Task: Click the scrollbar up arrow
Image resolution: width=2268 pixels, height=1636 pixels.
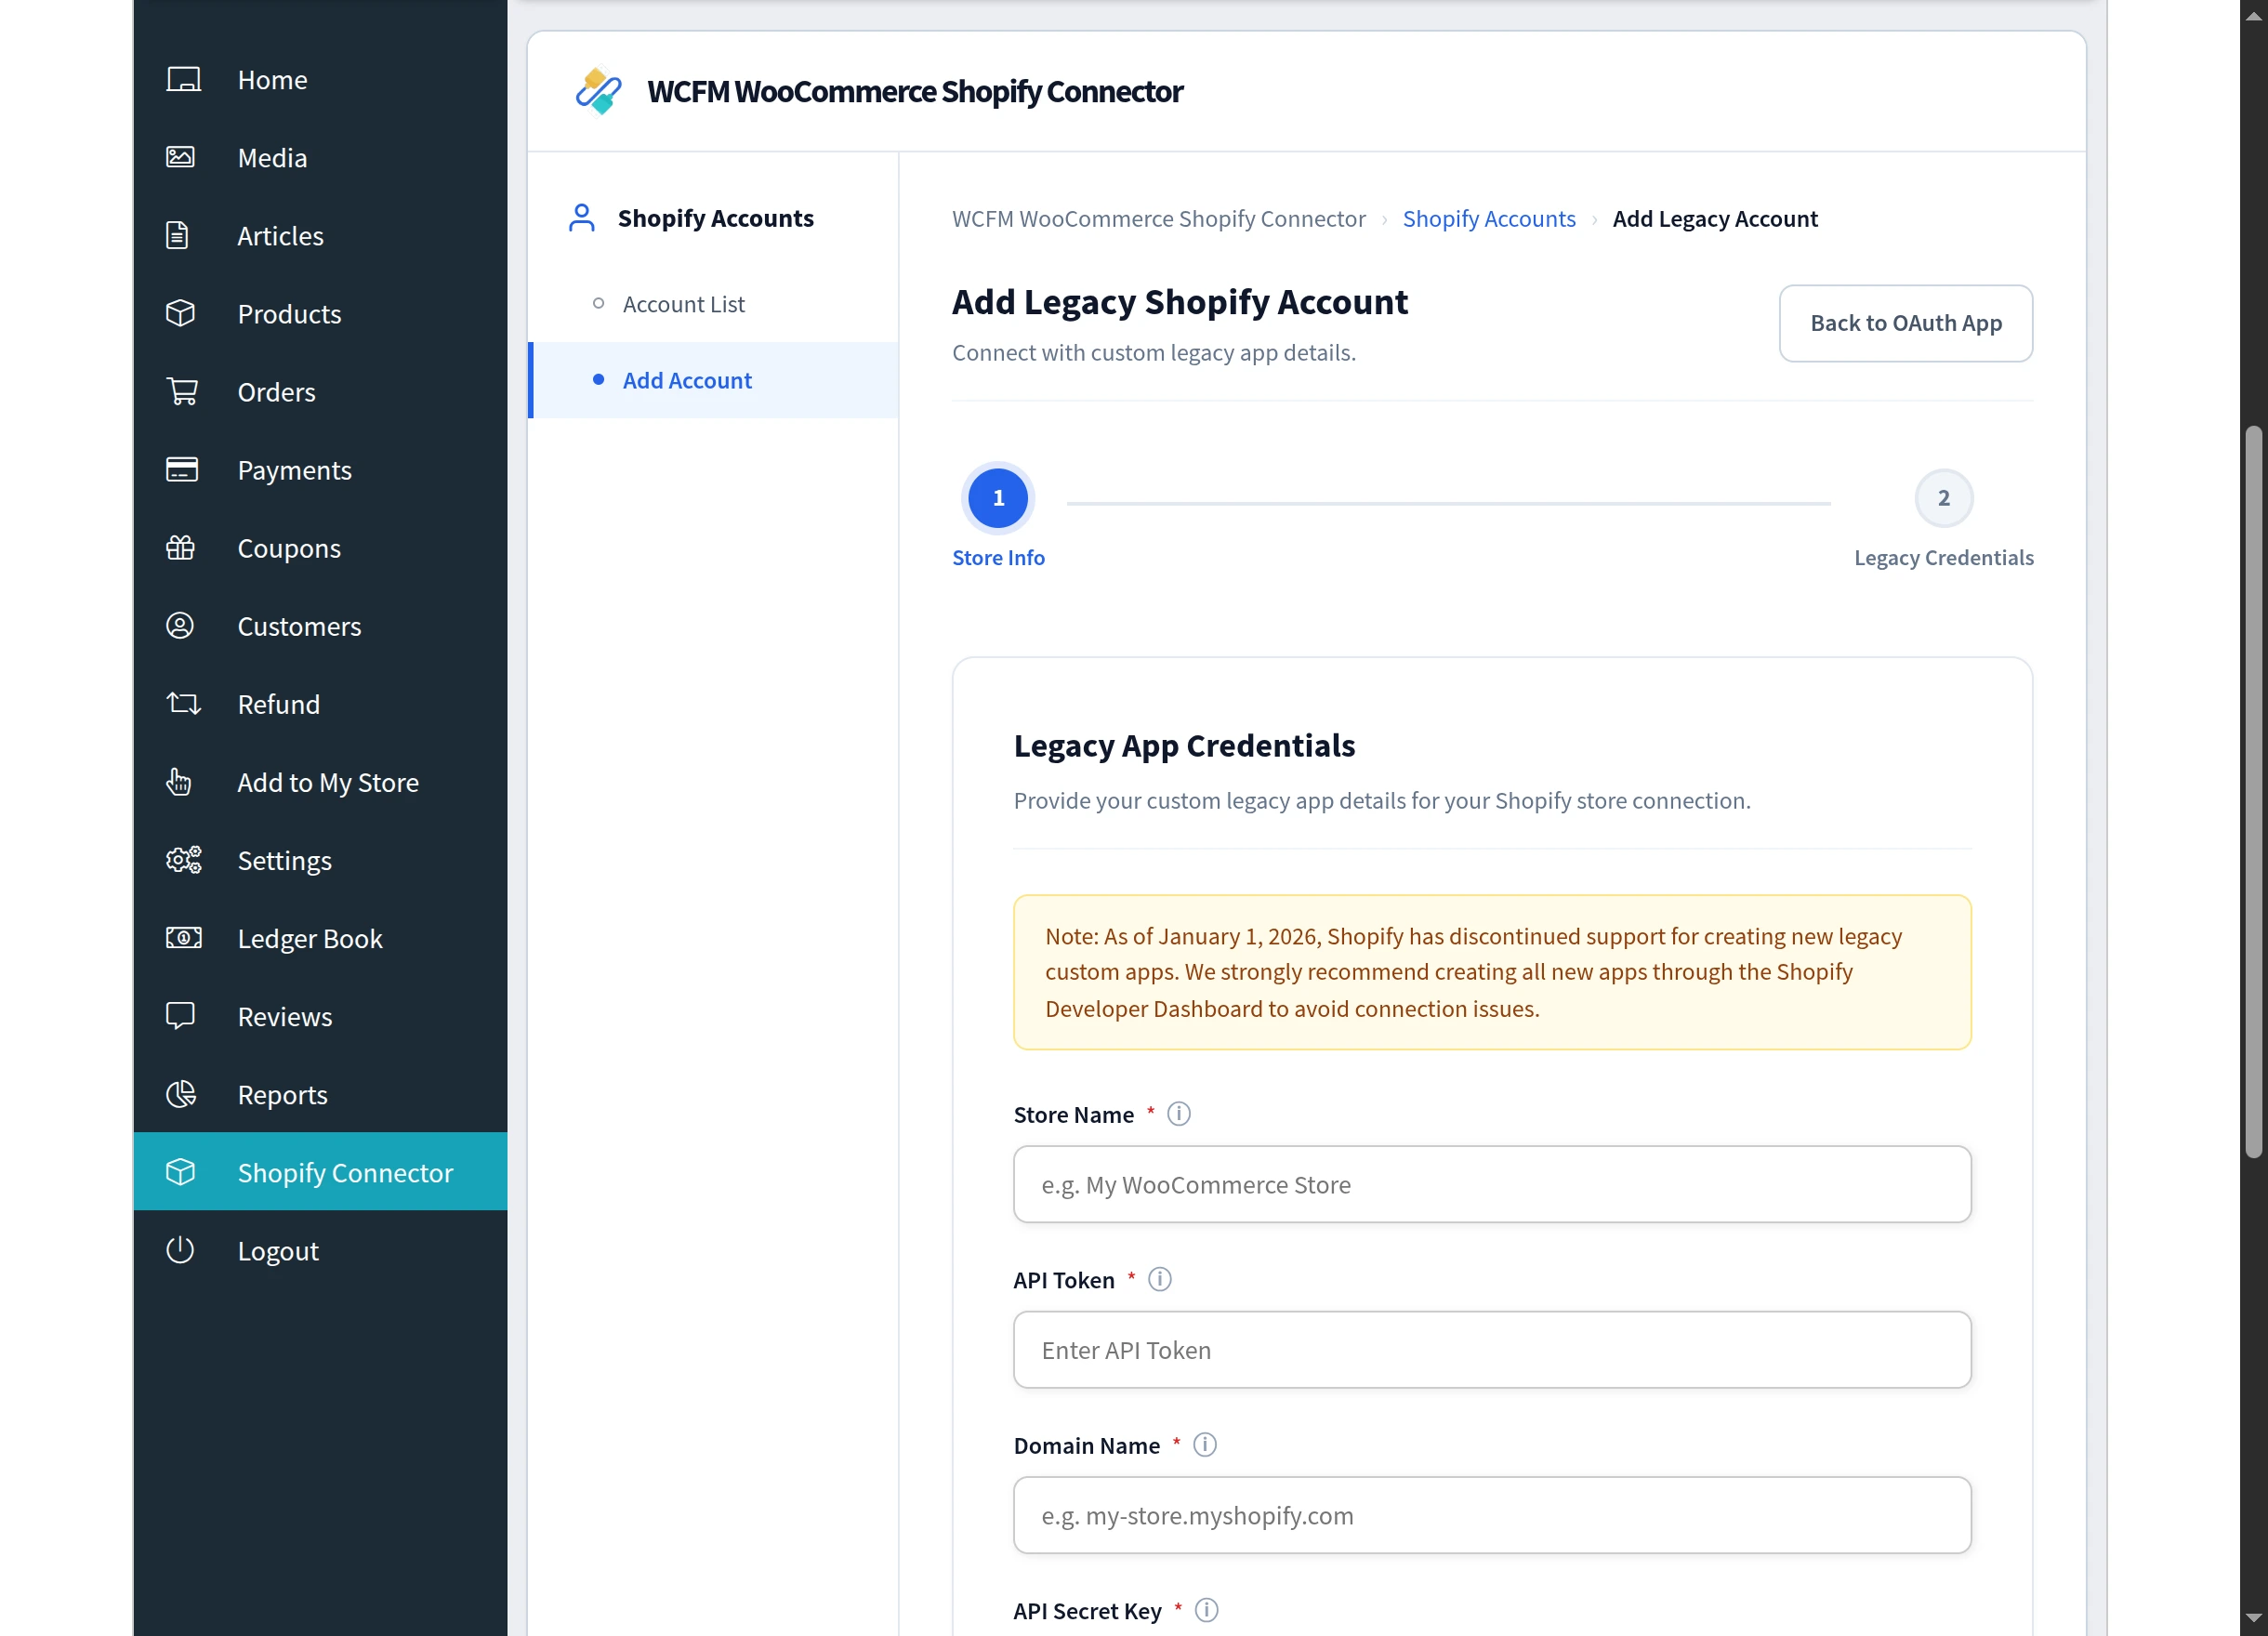Action: coord(2253,17)
